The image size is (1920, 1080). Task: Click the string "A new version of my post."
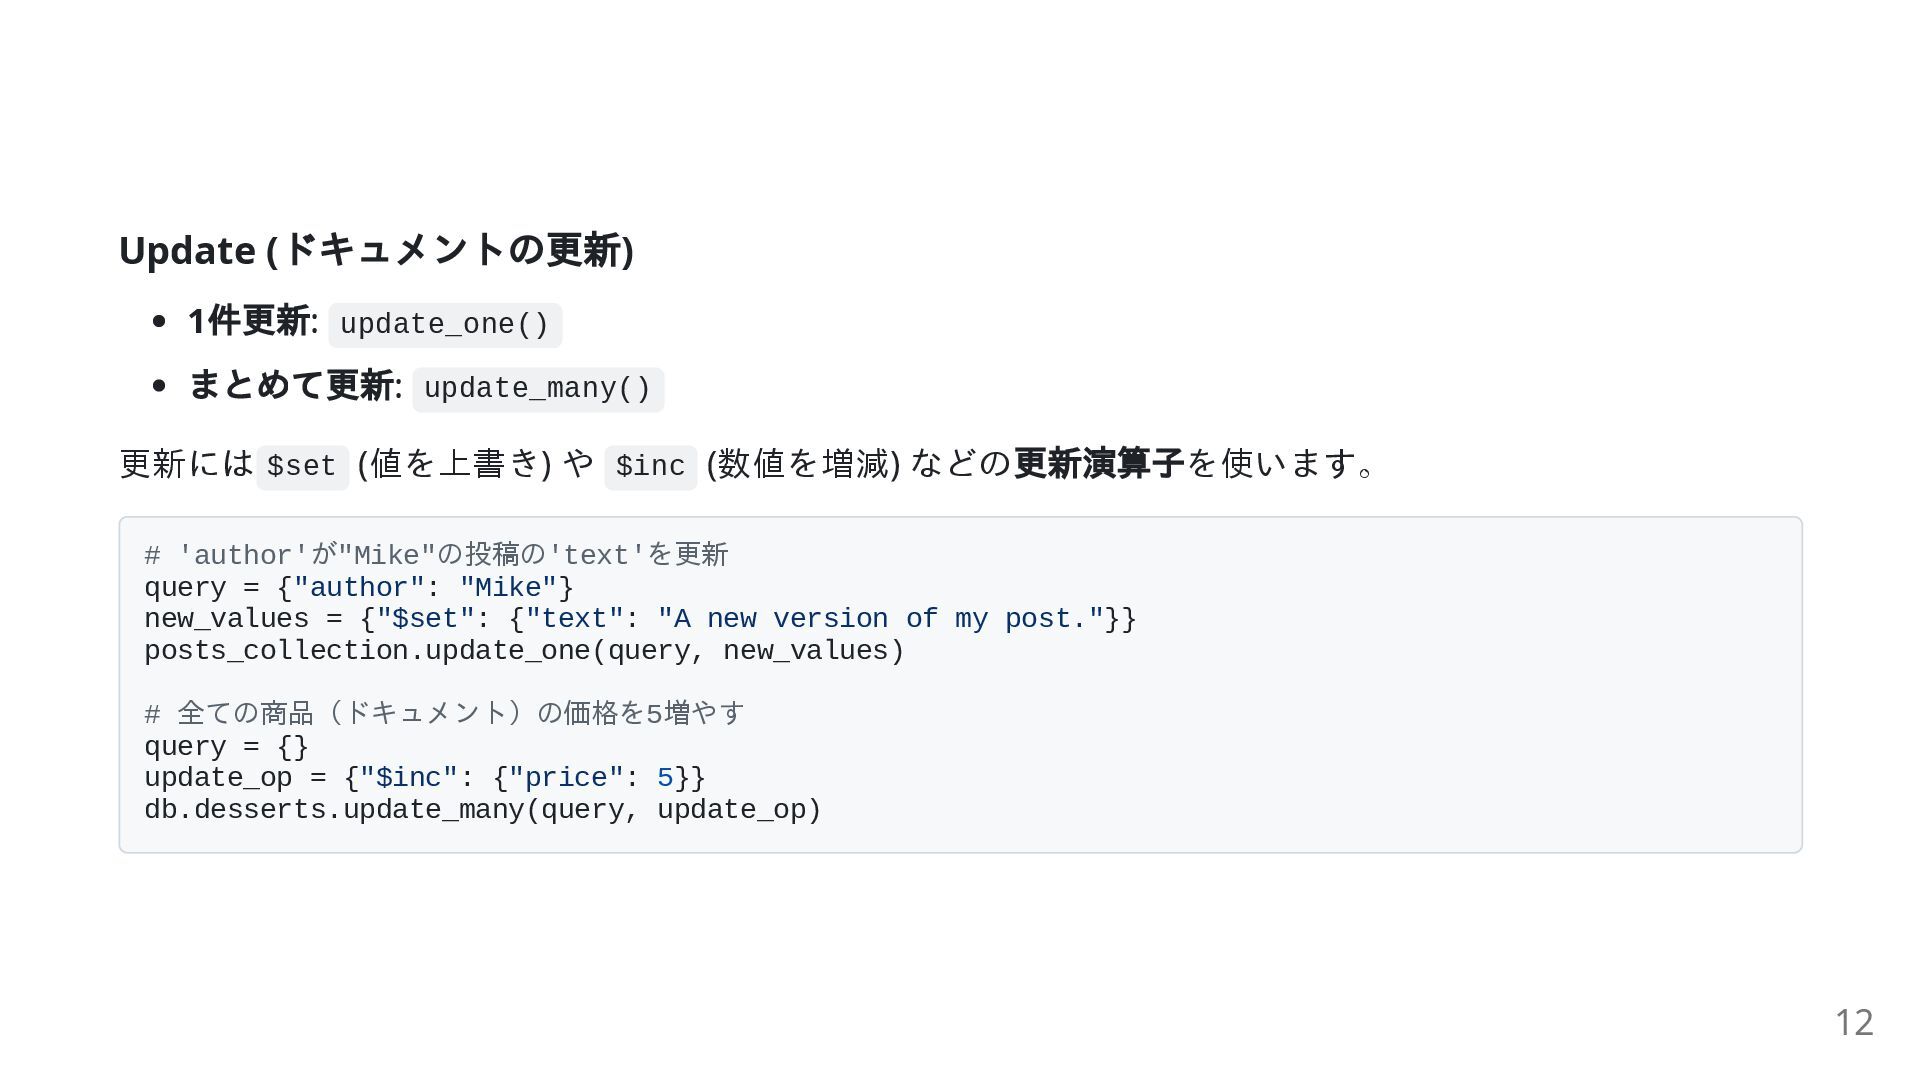click(880, 619)
